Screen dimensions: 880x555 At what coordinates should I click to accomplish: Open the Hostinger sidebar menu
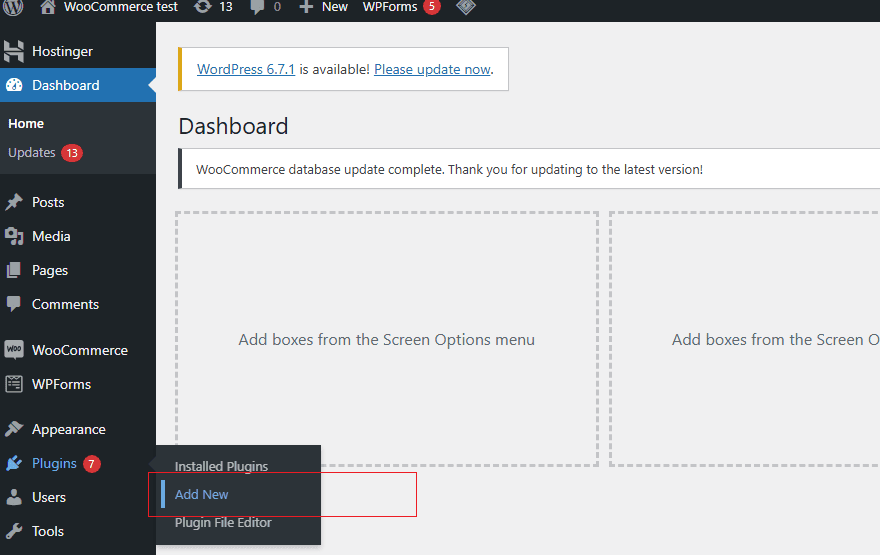(62, 51)
